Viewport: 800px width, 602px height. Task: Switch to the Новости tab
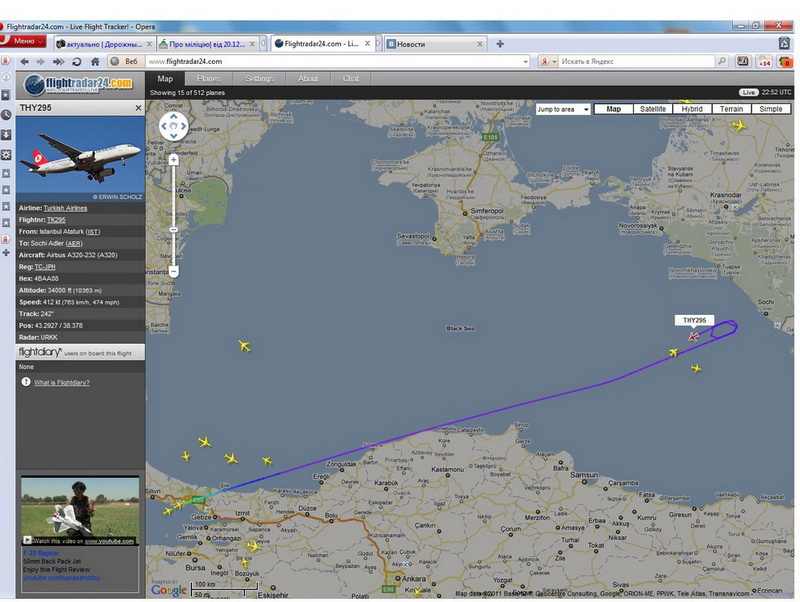(435, 44)
